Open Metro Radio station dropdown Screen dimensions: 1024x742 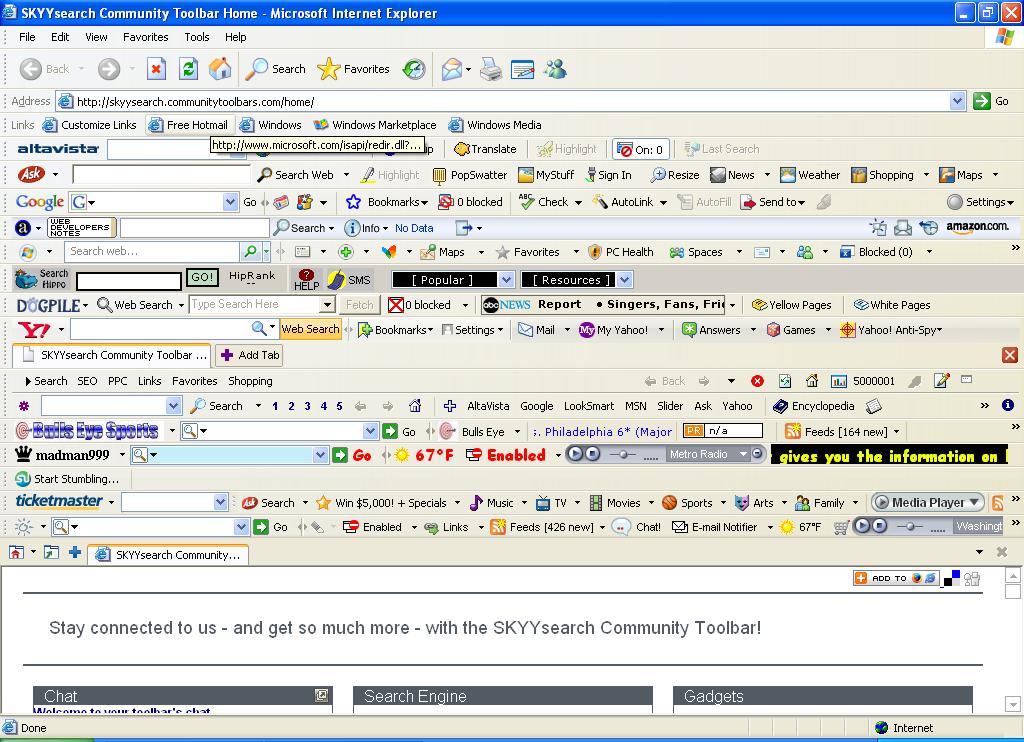[743, 454]
